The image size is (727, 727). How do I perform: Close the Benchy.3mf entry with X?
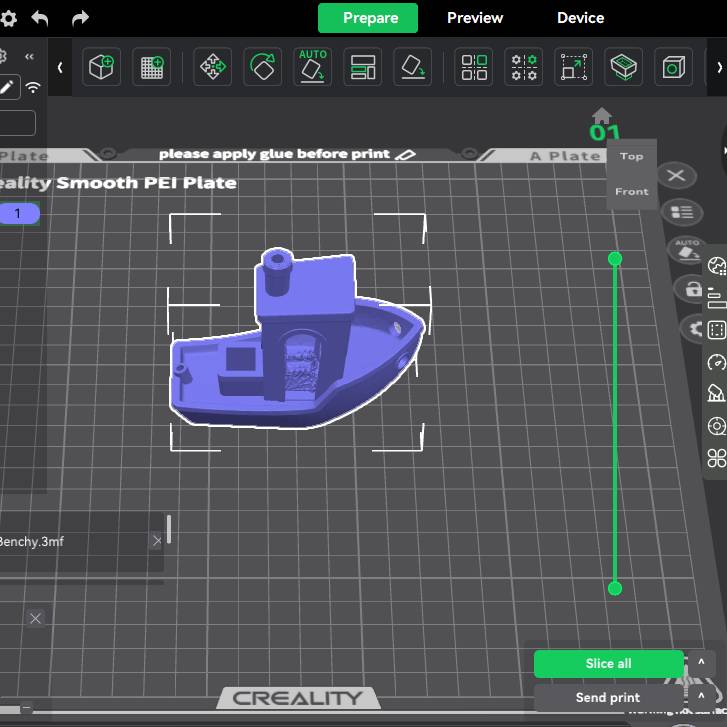click(x=157, y=541)
